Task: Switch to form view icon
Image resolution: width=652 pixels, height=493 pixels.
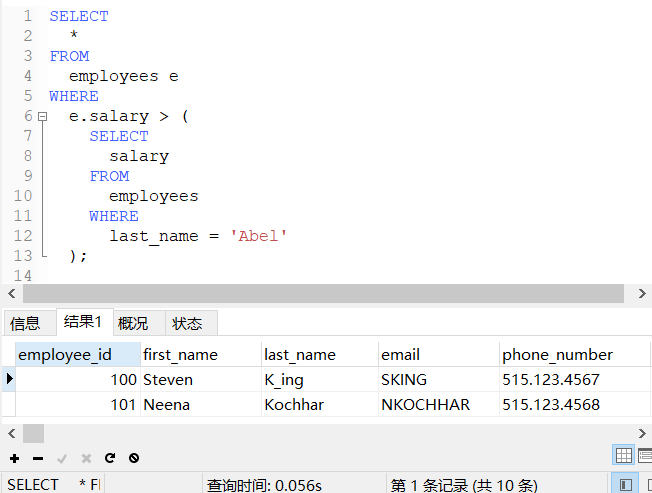Action: pos(644,455)
